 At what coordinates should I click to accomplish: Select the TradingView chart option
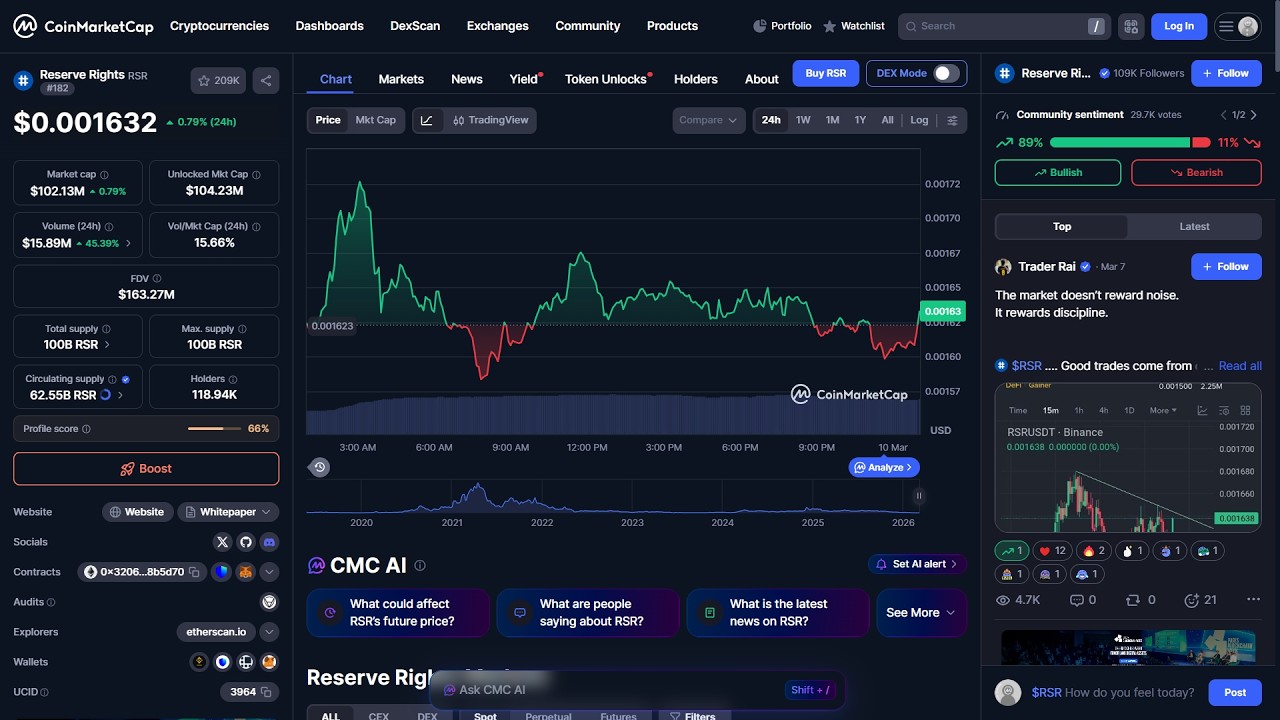489,120
